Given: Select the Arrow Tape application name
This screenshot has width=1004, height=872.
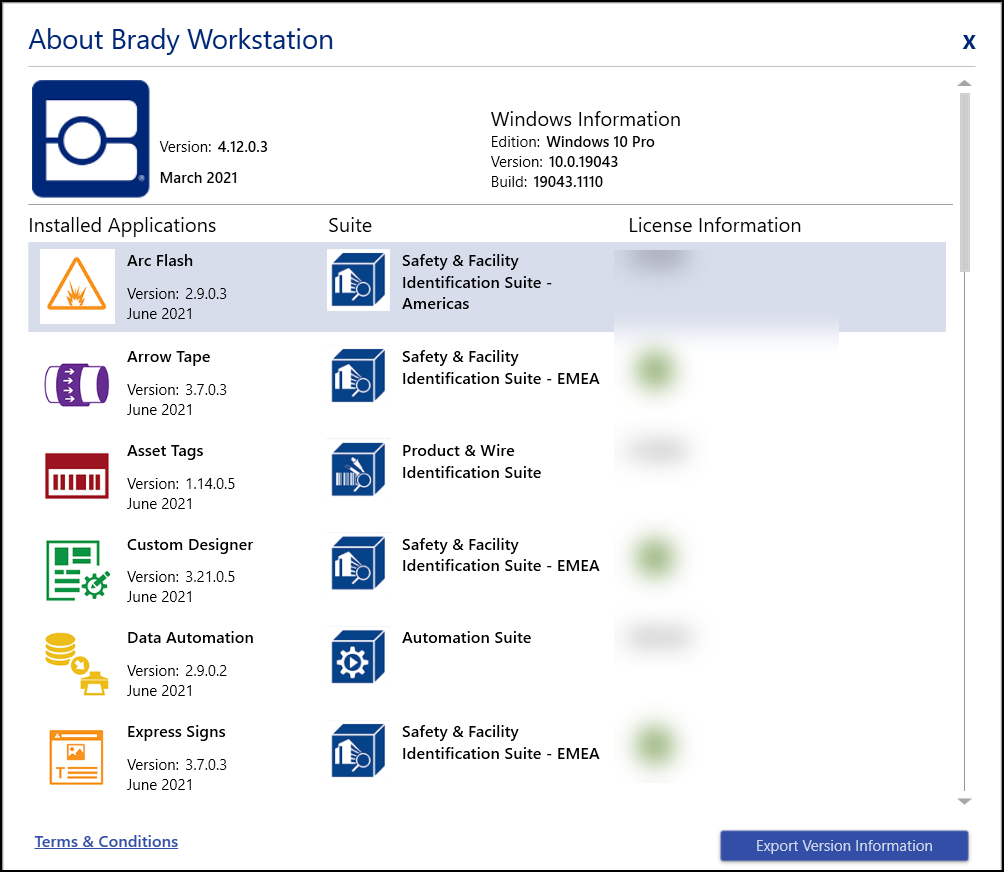Looking at the screenshot, I should [168, 357].
